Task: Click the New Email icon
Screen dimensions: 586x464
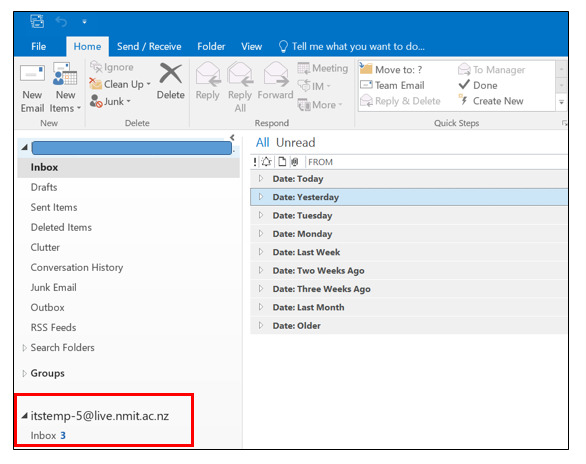Action: pyautogui.click(x=32, y=73)
